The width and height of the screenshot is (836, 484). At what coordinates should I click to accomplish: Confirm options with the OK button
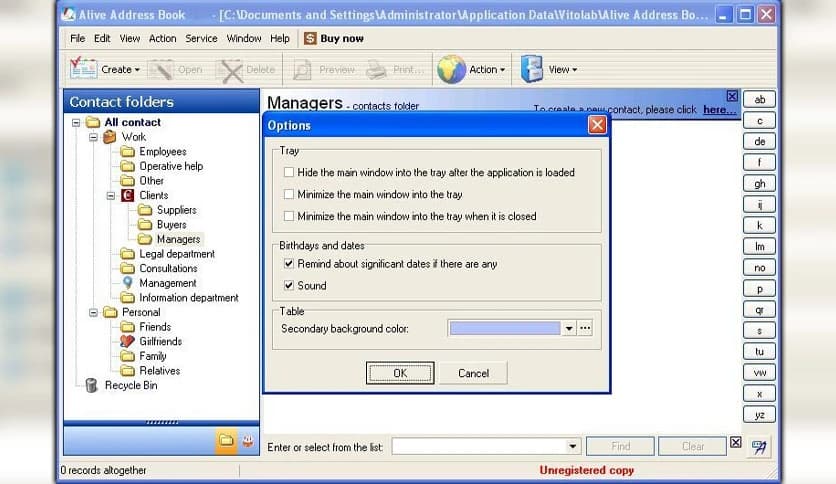[x=400, y=373]
